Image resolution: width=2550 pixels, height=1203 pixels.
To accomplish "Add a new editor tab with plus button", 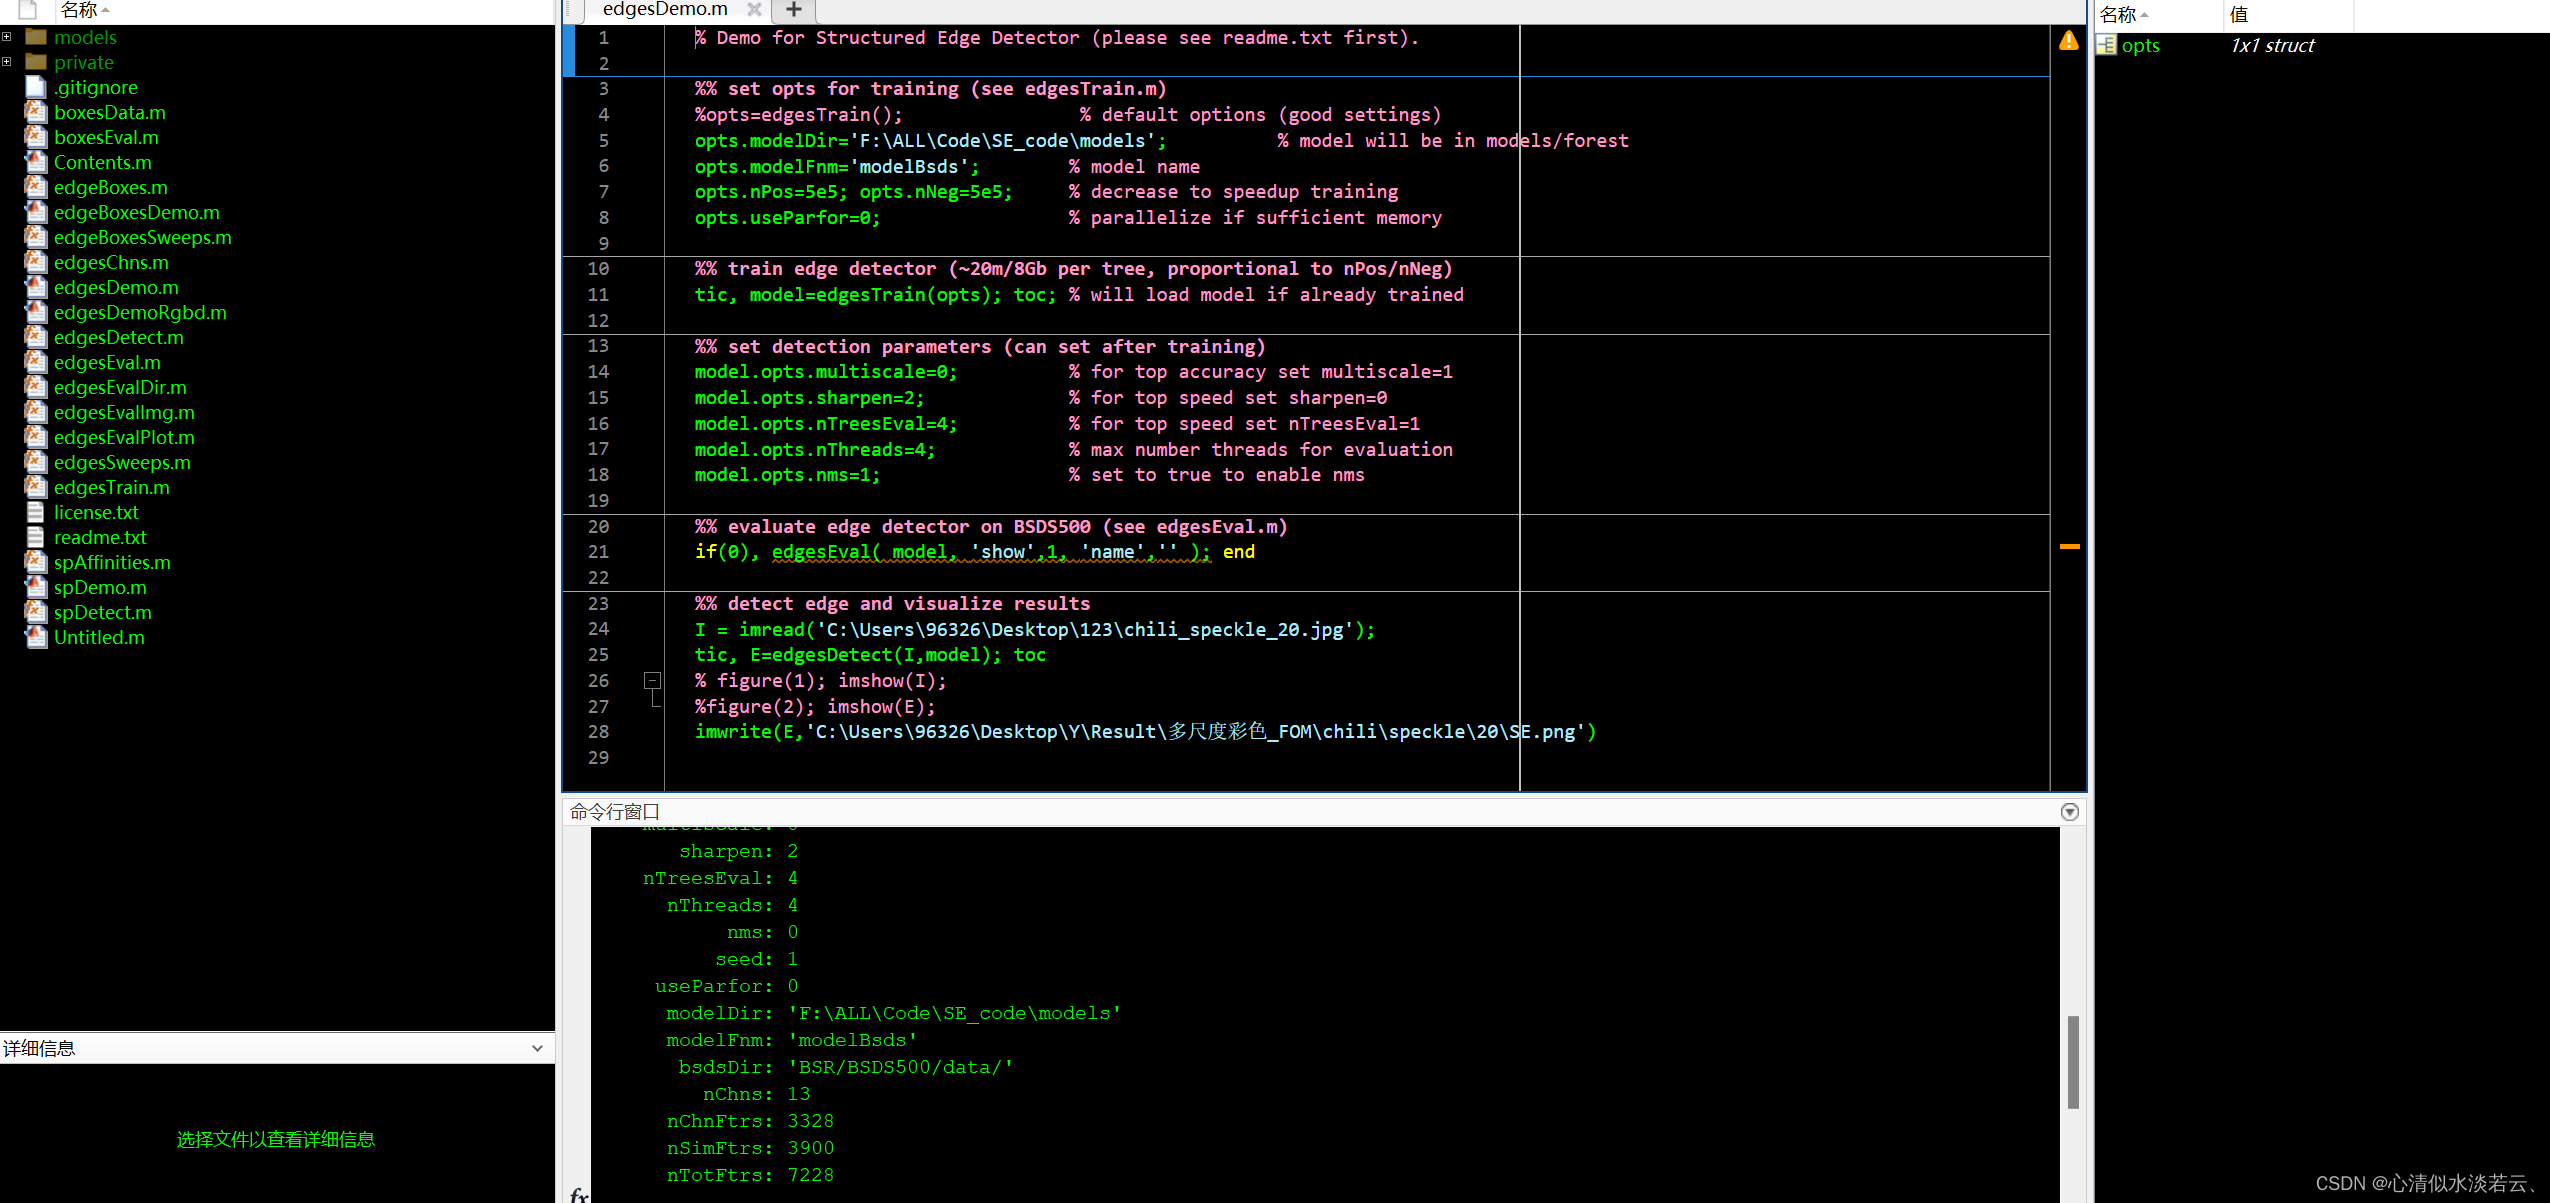I will (x=794, y=10).
